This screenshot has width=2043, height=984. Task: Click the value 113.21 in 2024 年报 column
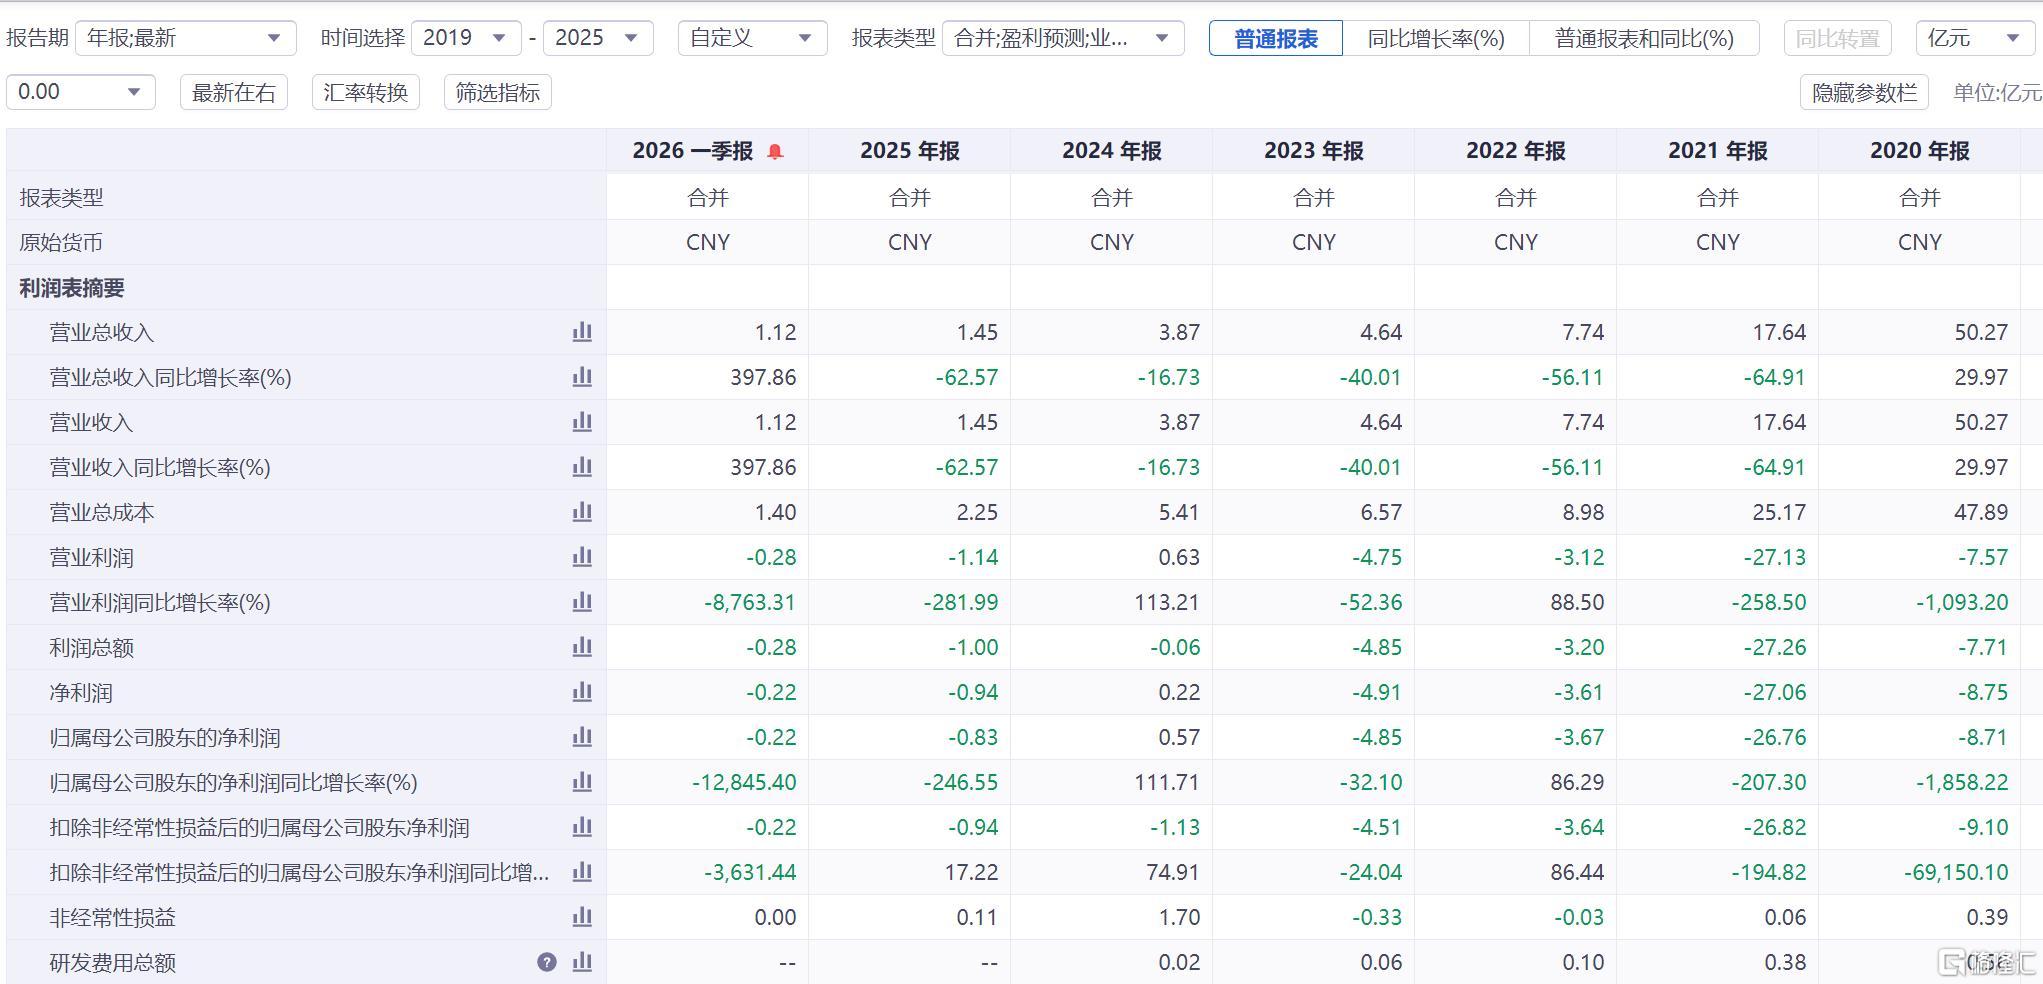1167,602
